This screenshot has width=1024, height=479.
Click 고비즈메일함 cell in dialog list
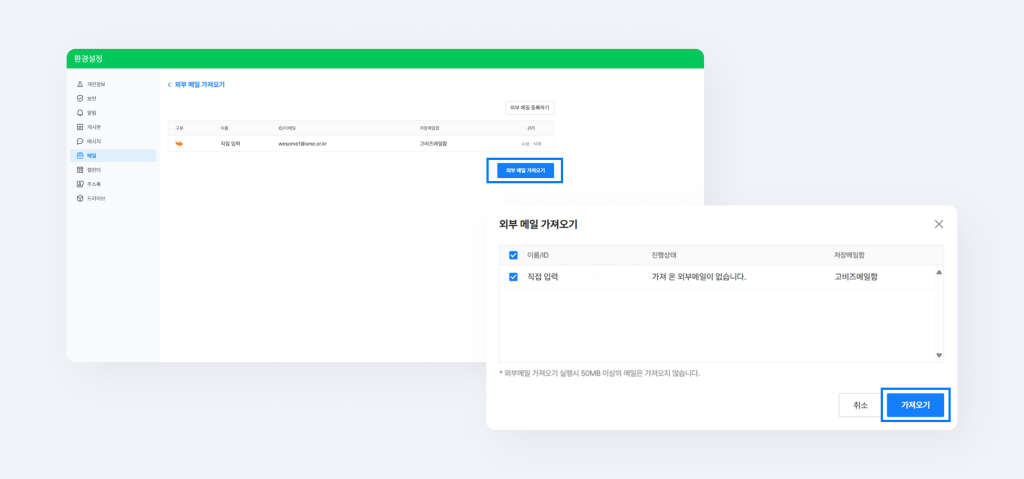(x=856, y=277)
